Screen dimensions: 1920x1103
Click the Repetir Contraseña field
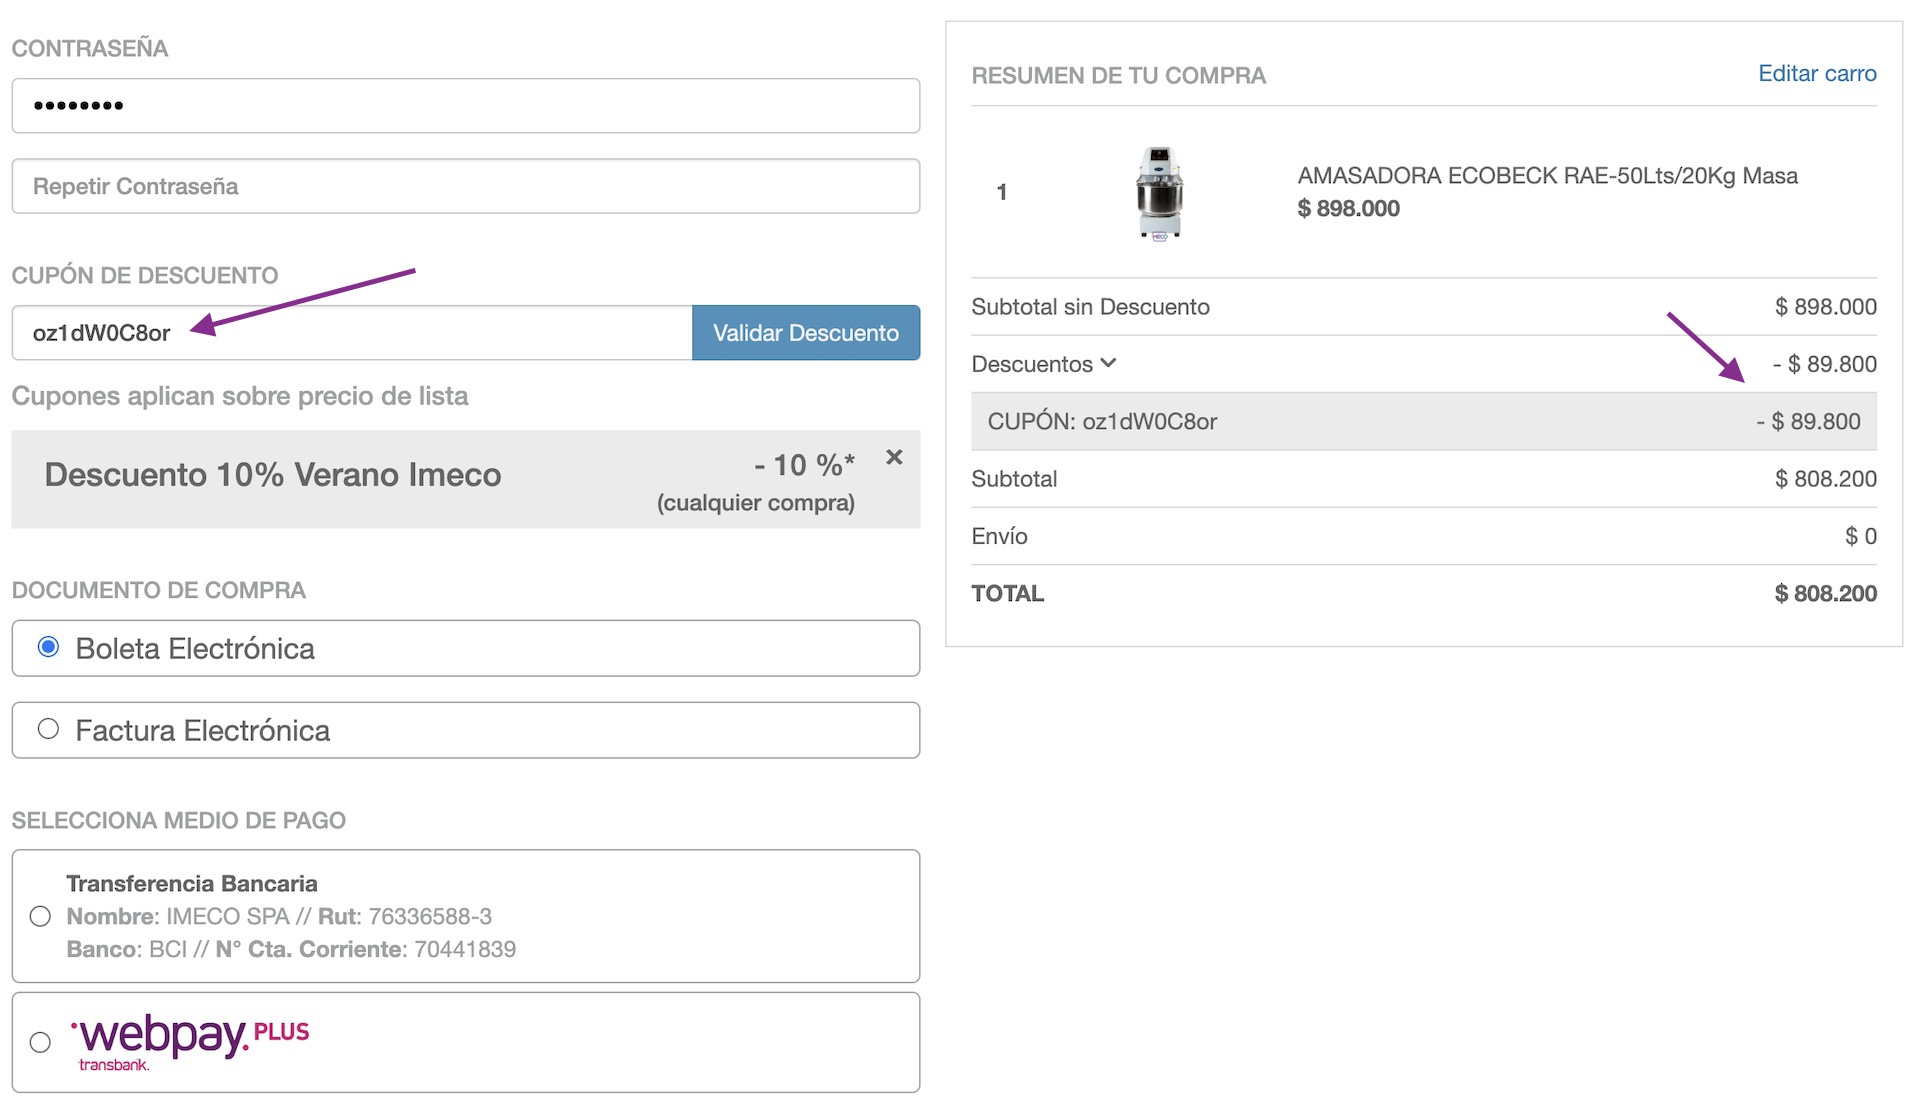465,186
